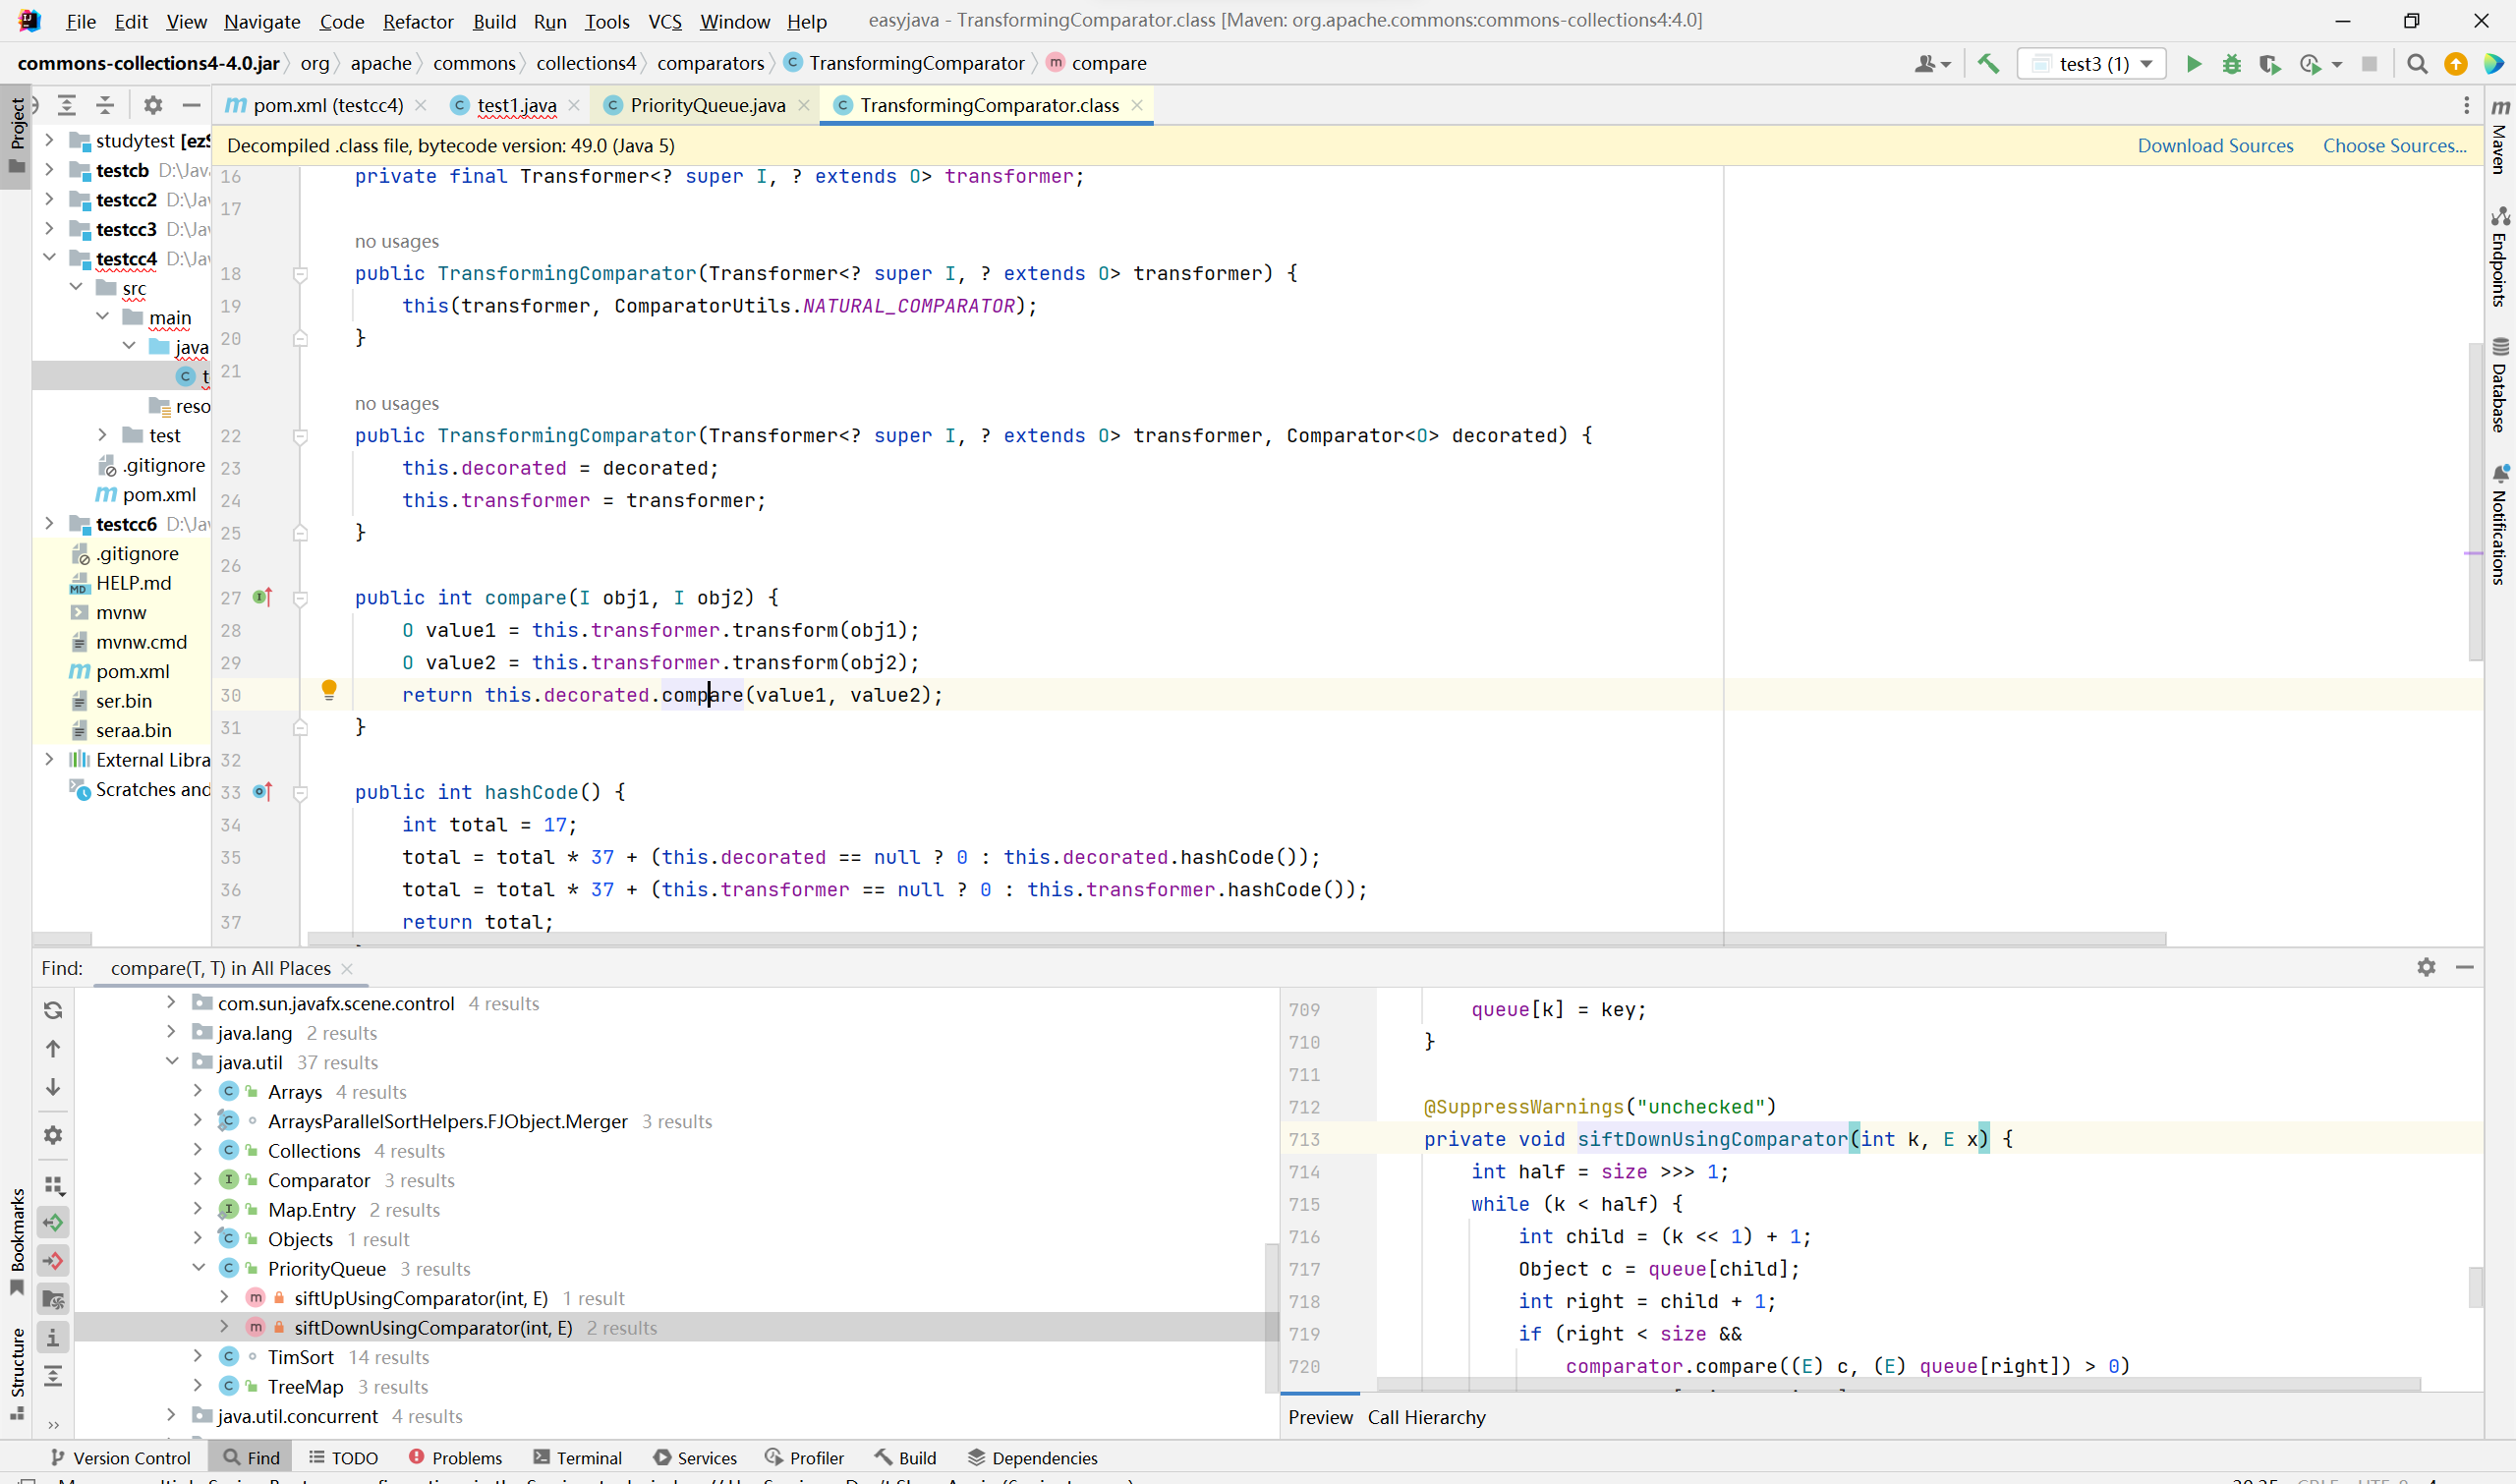Click TransformingComparator breadcrumb
Image resolution: width=2516 pixels, height=1484 pixels.
905,63
